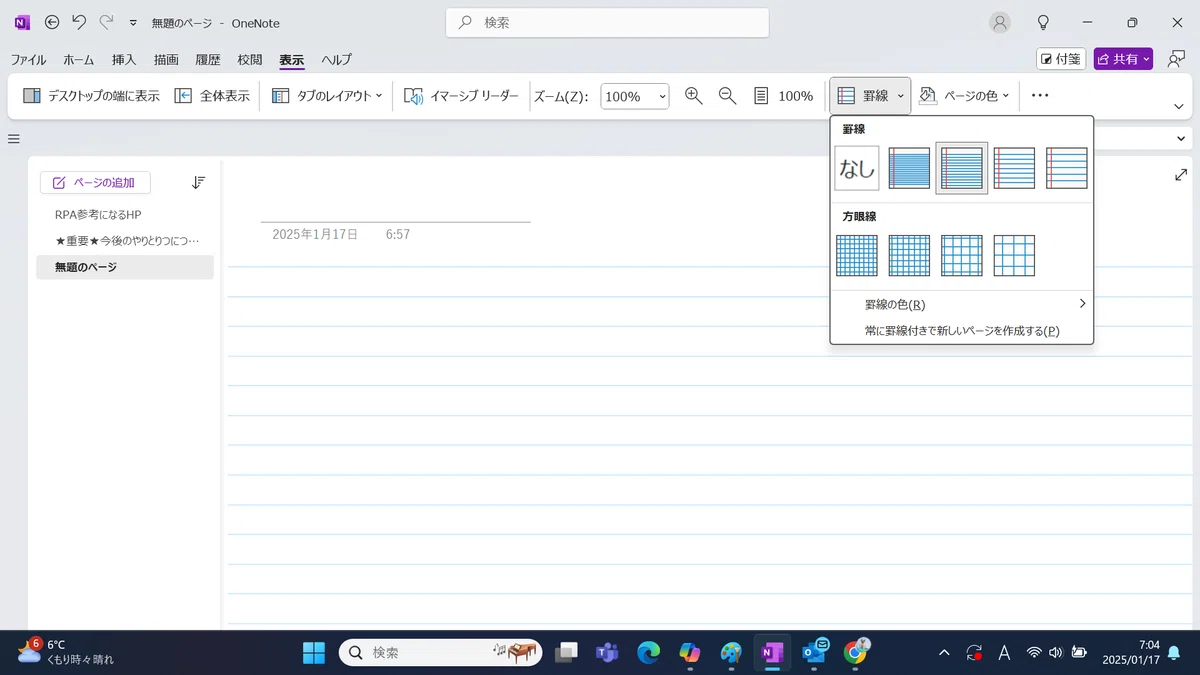Click the taskbar 検索 search box
This screenshot has width=1200, height=675.
coord(441,652)
